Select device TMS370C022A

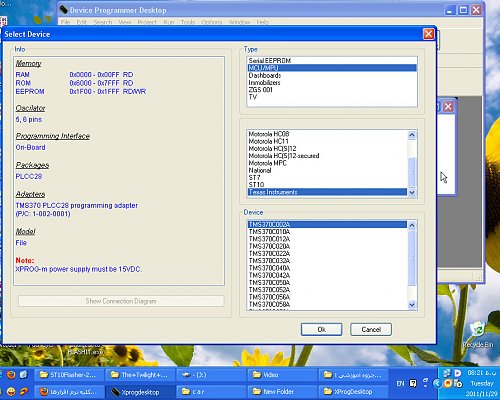coord(328,254)
